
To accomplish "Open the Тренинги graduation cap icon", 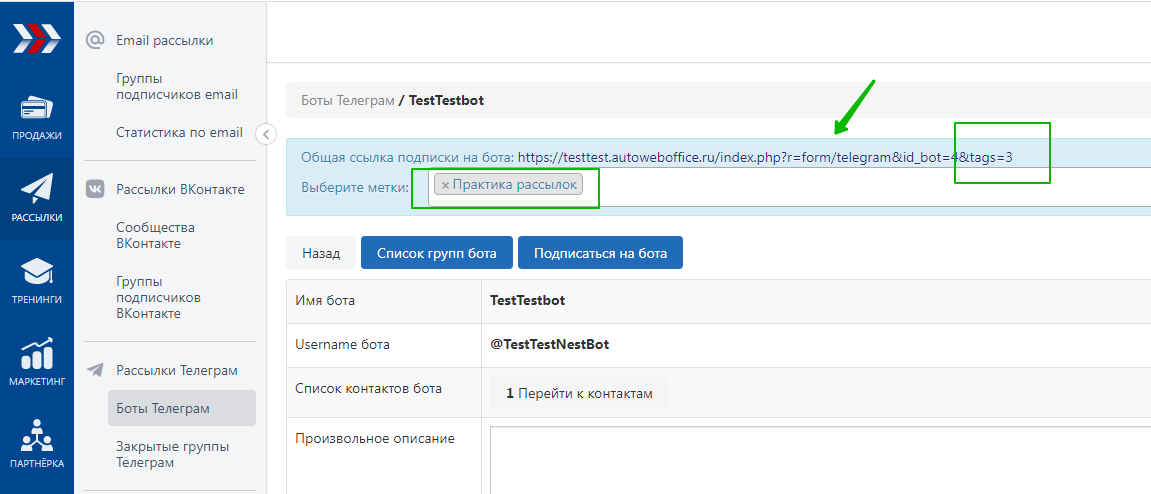I will tap(37, 271).
